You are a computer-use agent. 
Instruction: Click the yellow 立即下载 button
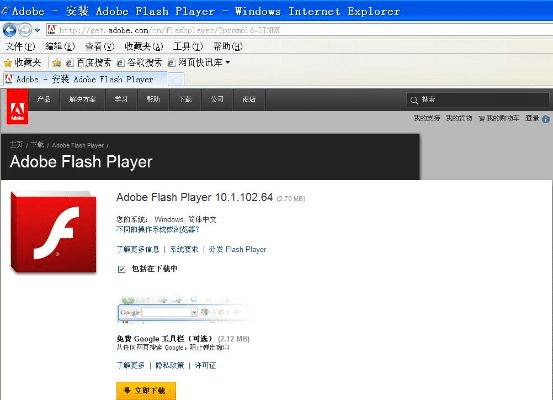pyautogui.click(x=146, y=390)
